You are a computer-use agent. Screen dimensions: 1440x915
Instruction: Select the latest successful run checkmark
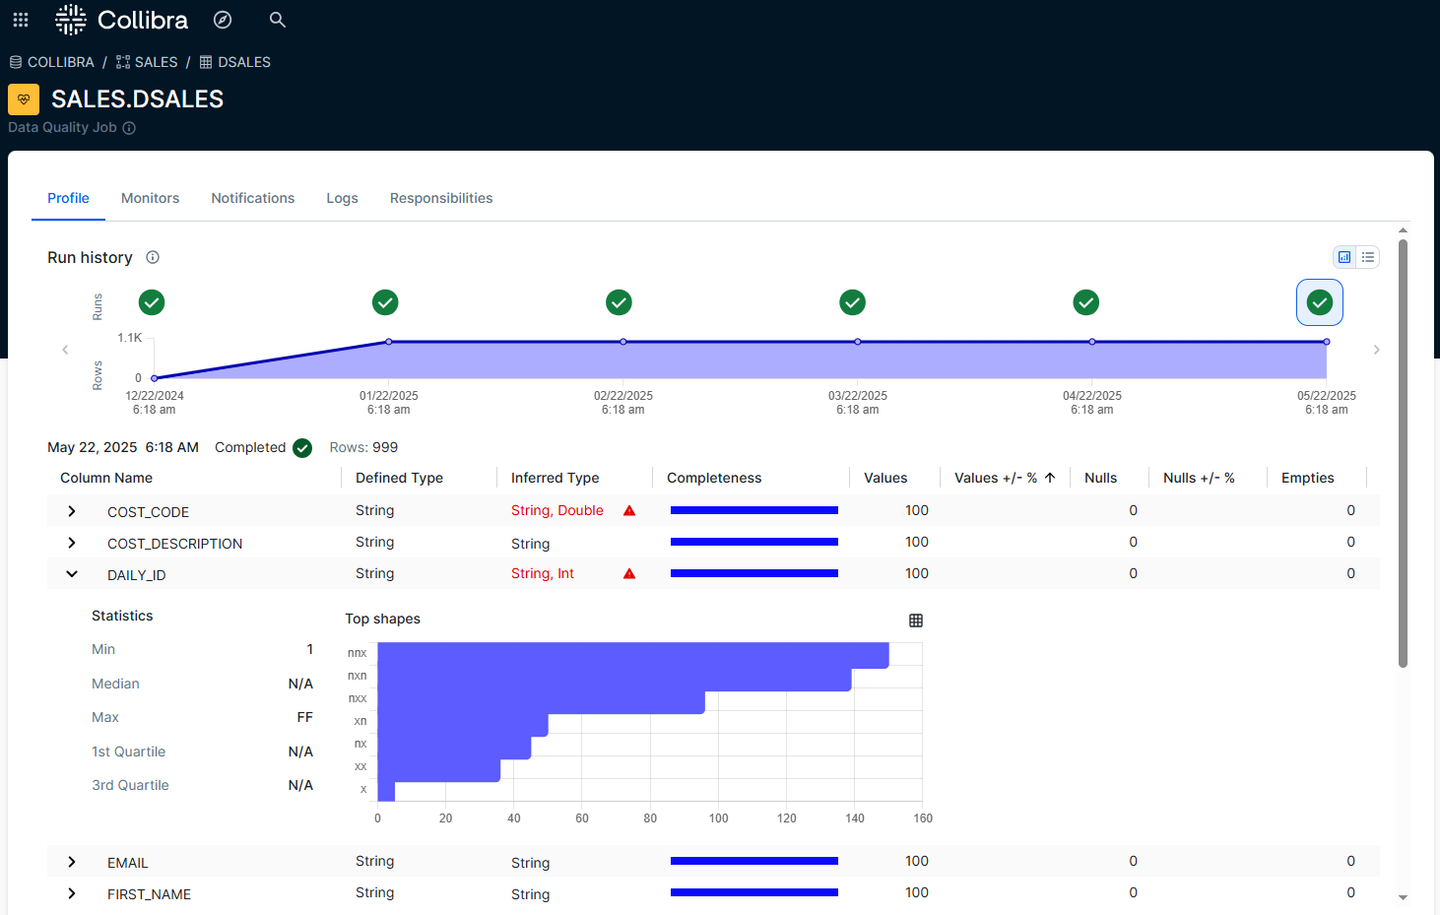pos(1319,302)
